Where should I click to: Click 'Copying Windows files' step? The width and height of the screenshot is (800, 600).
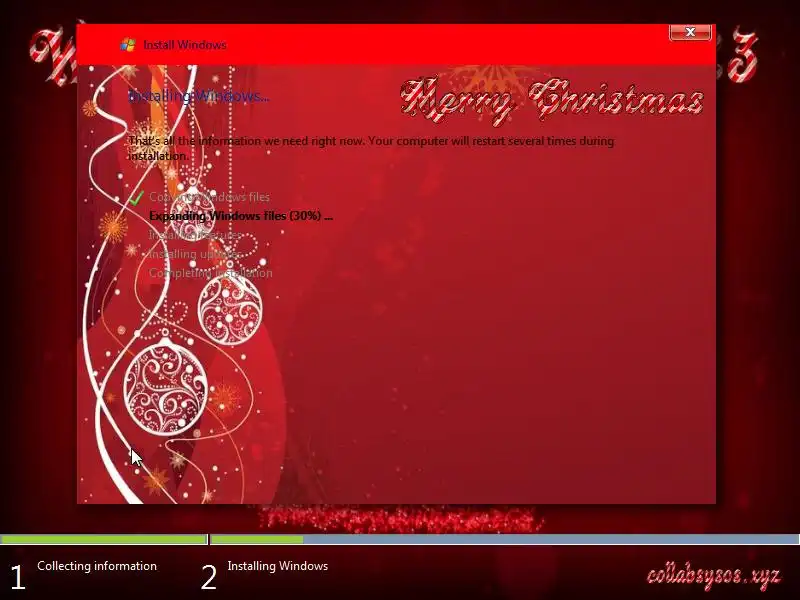(x=209, y=197)
